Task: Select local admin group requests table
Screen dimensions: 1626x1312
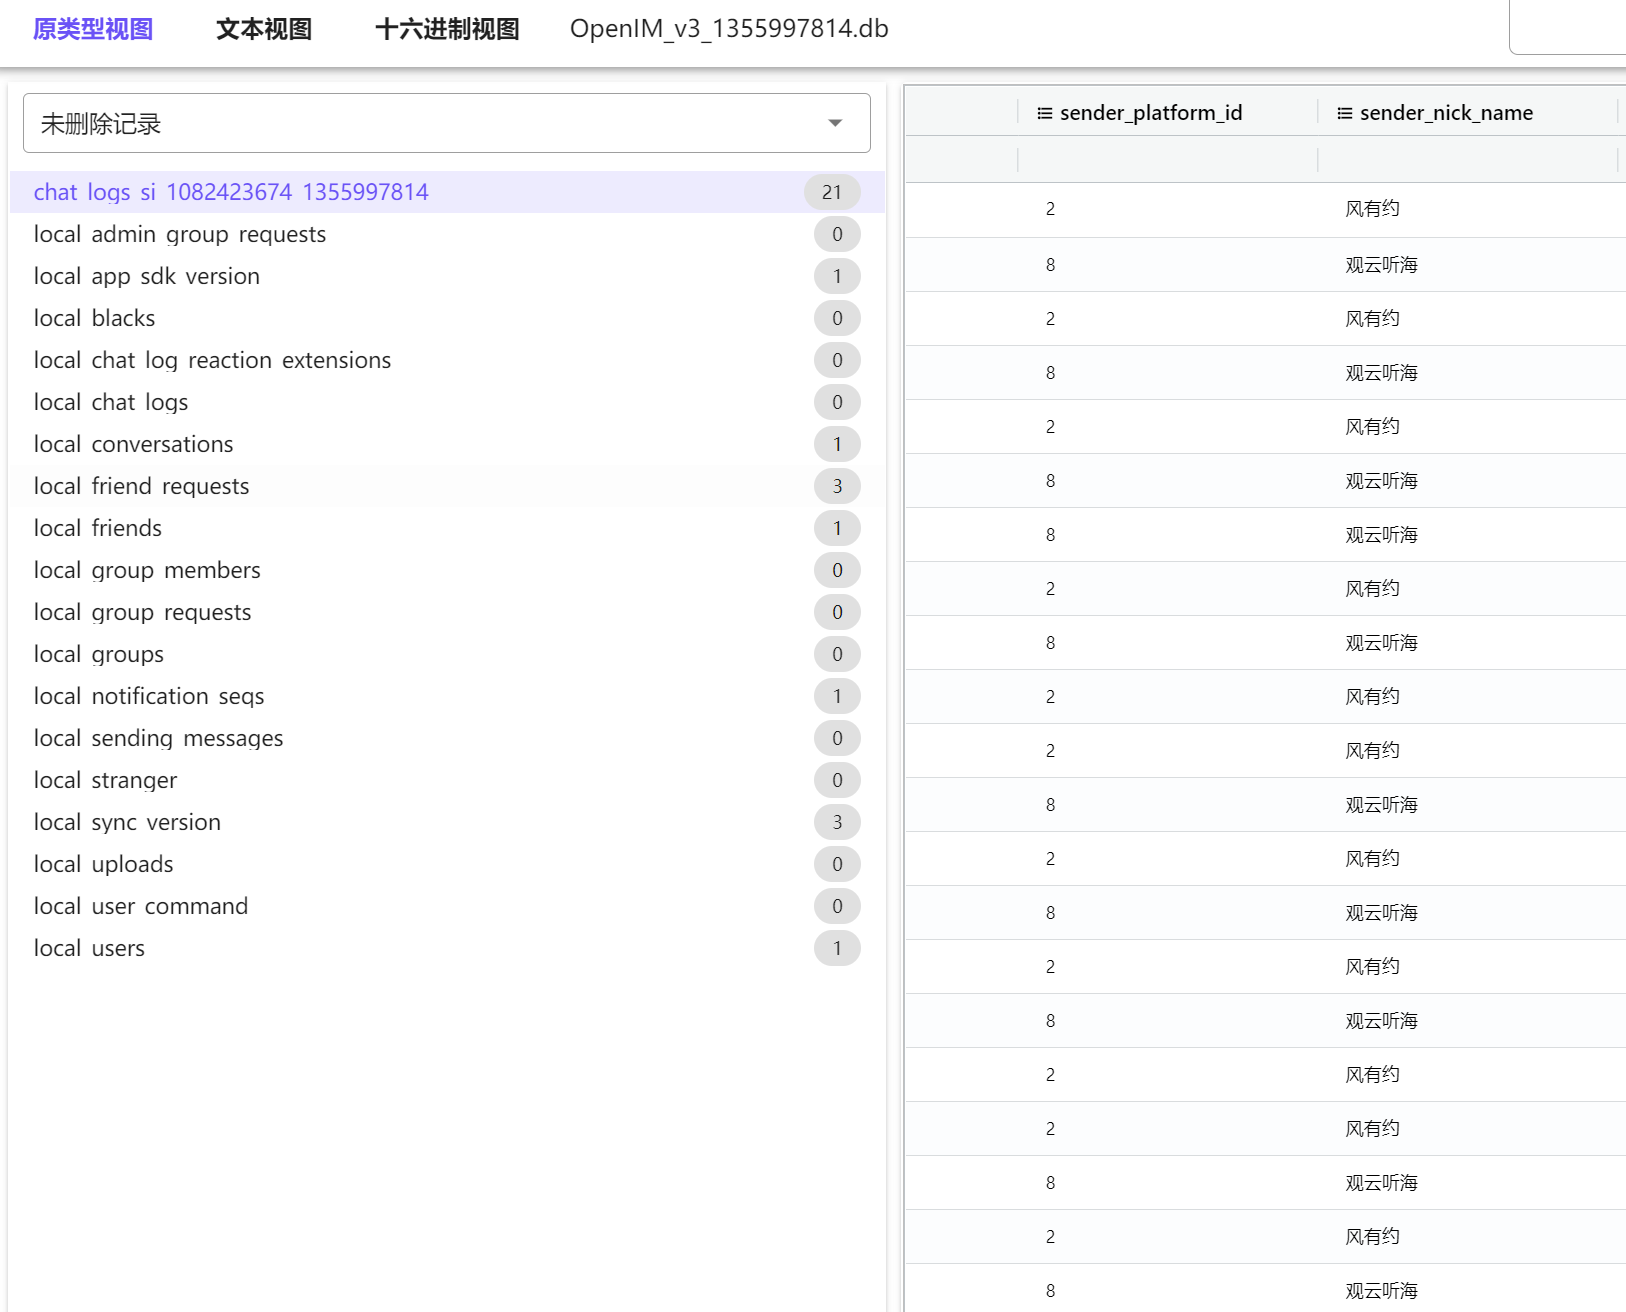Action: tap(447, 234)
